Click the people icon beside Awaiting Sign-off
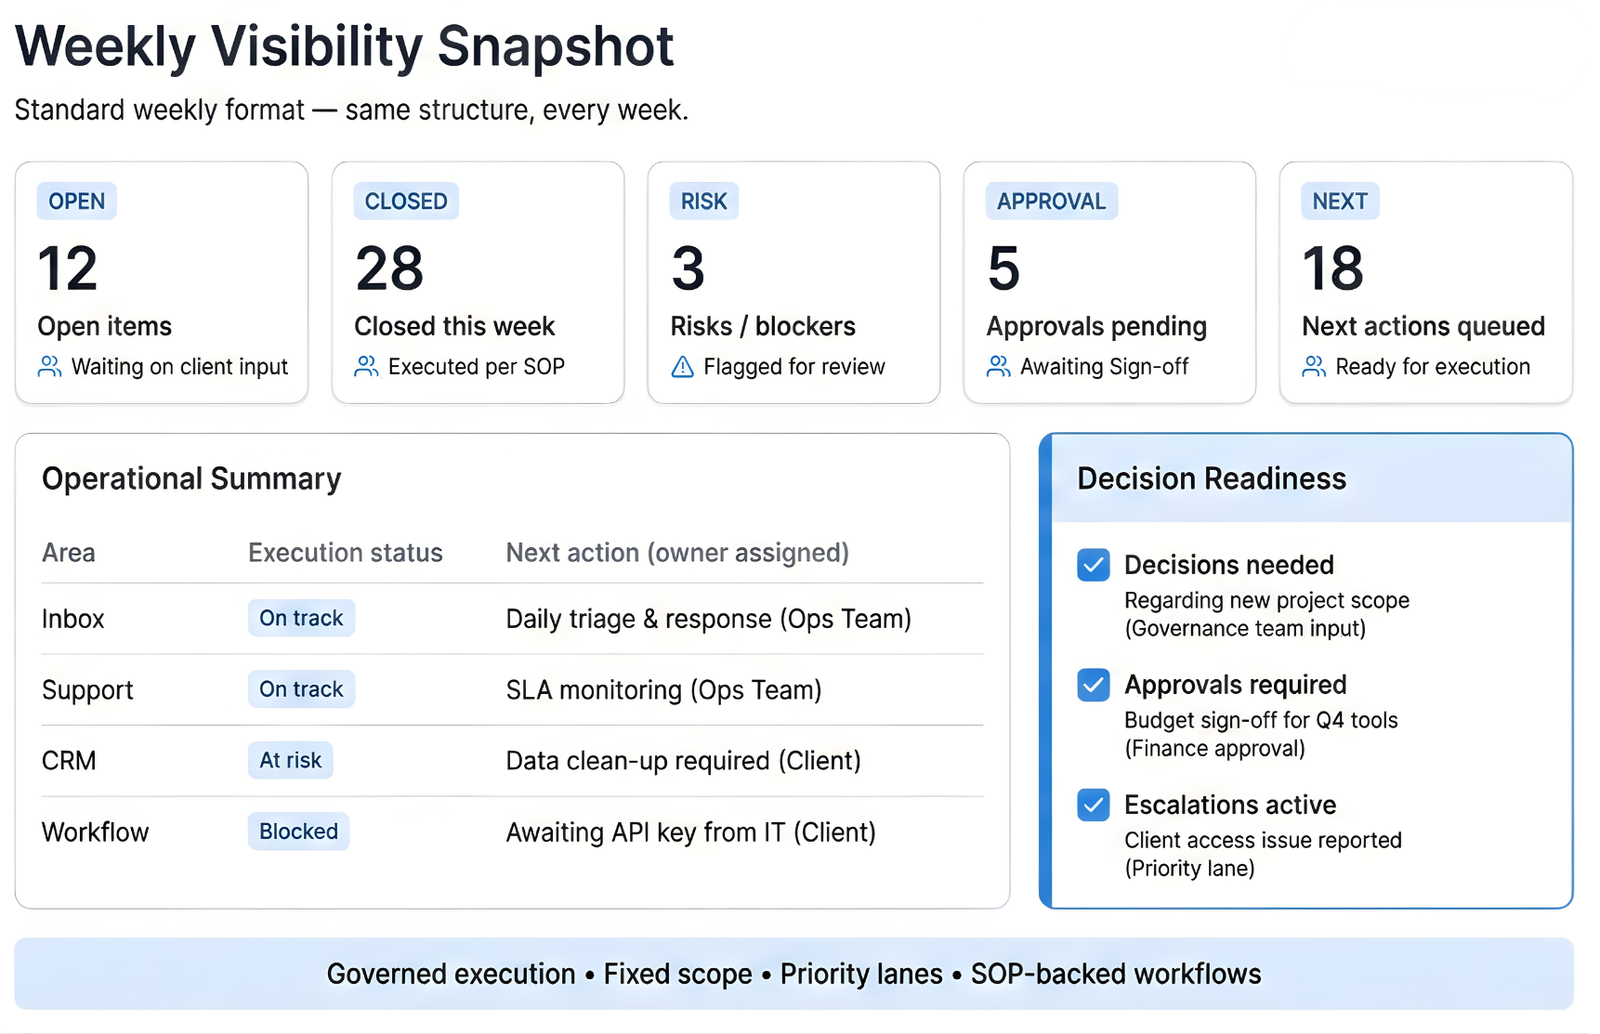This screenshot has width=1600, height=1034. click(x=998, y=367)
